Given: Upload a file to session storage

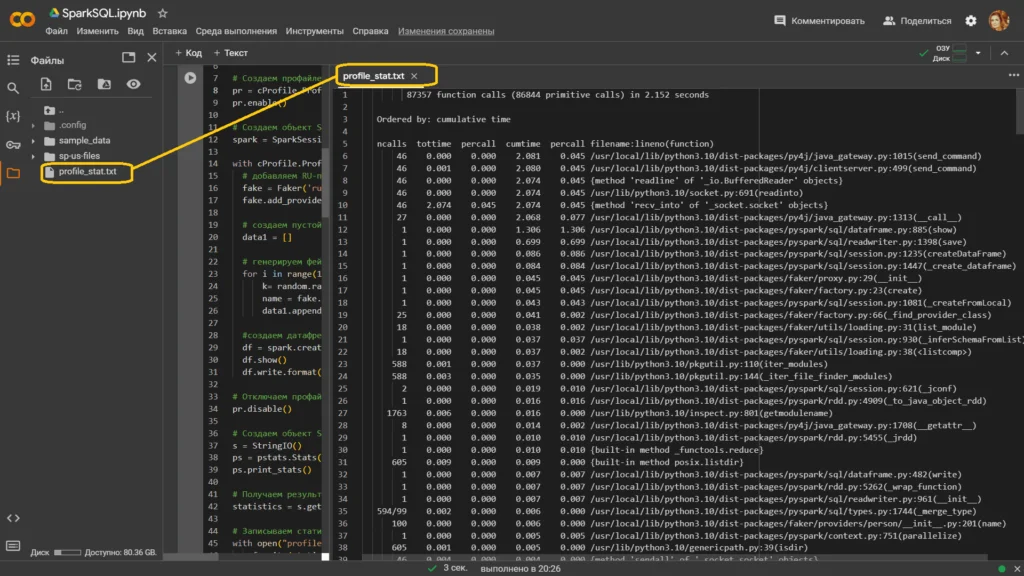Looking at the screenshot, I should [46, 84].
